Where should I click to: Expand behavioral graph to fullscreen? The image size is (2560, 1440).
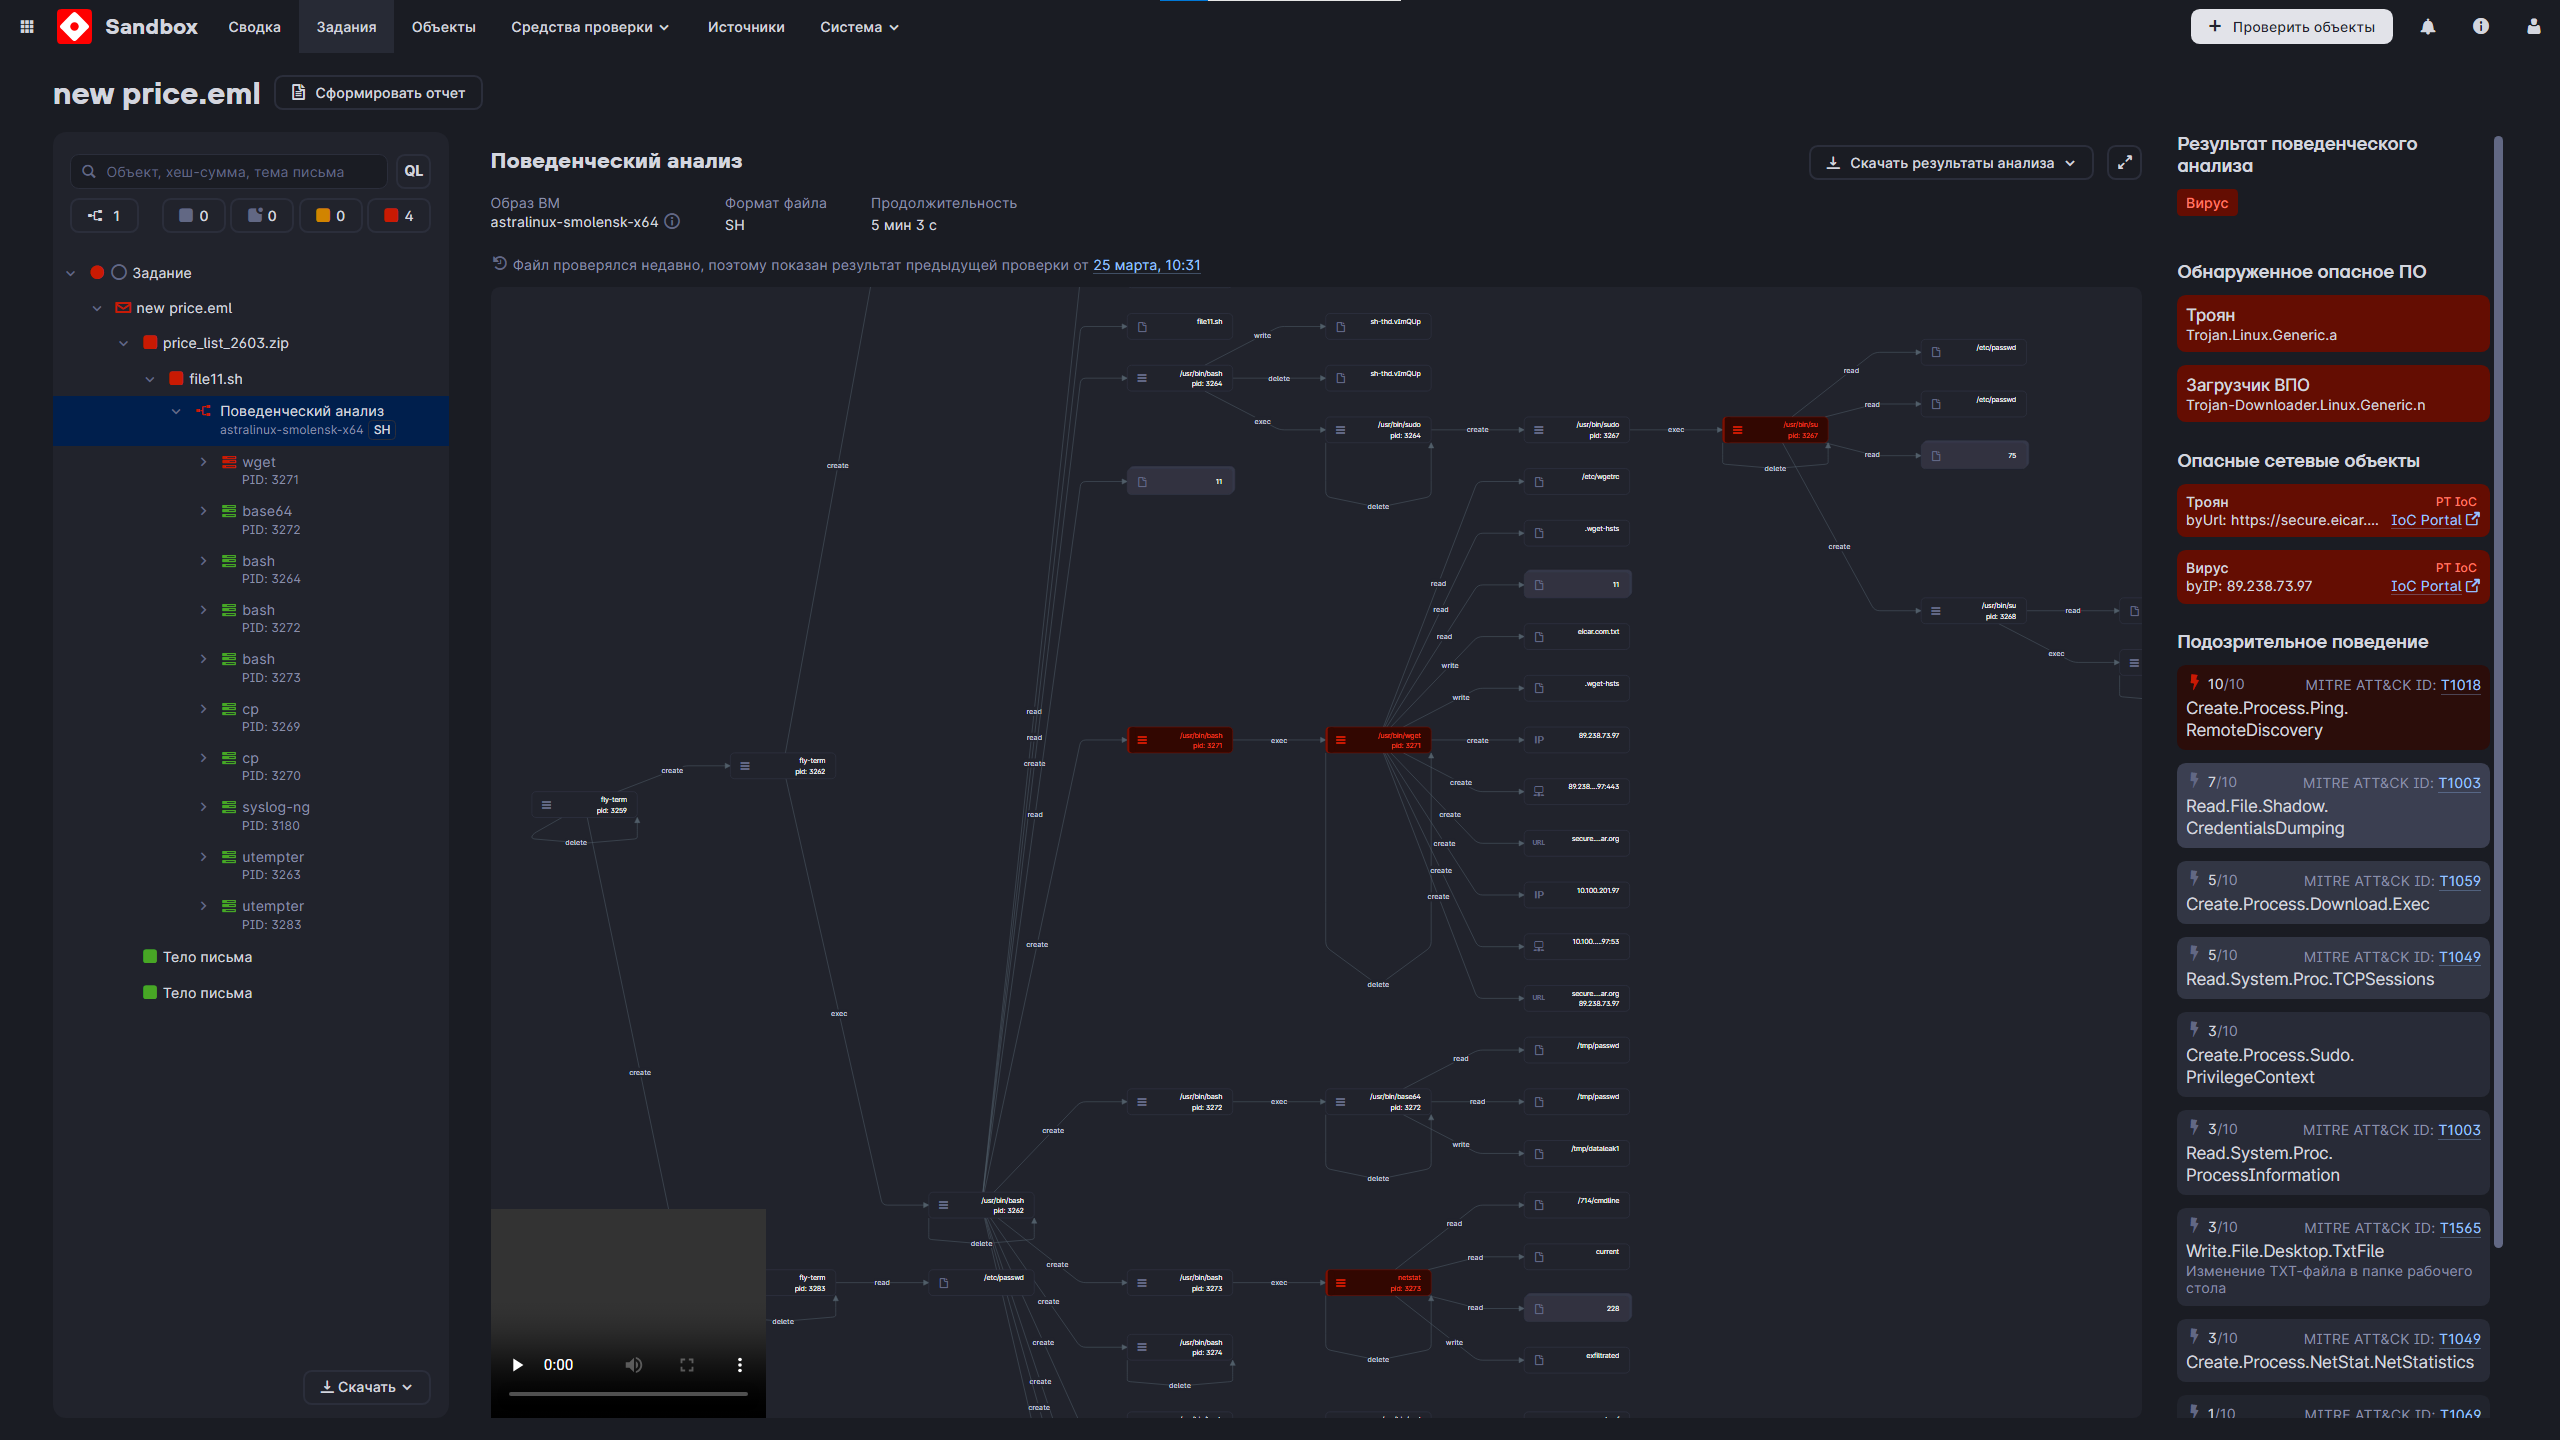(x=2124, y=162)
